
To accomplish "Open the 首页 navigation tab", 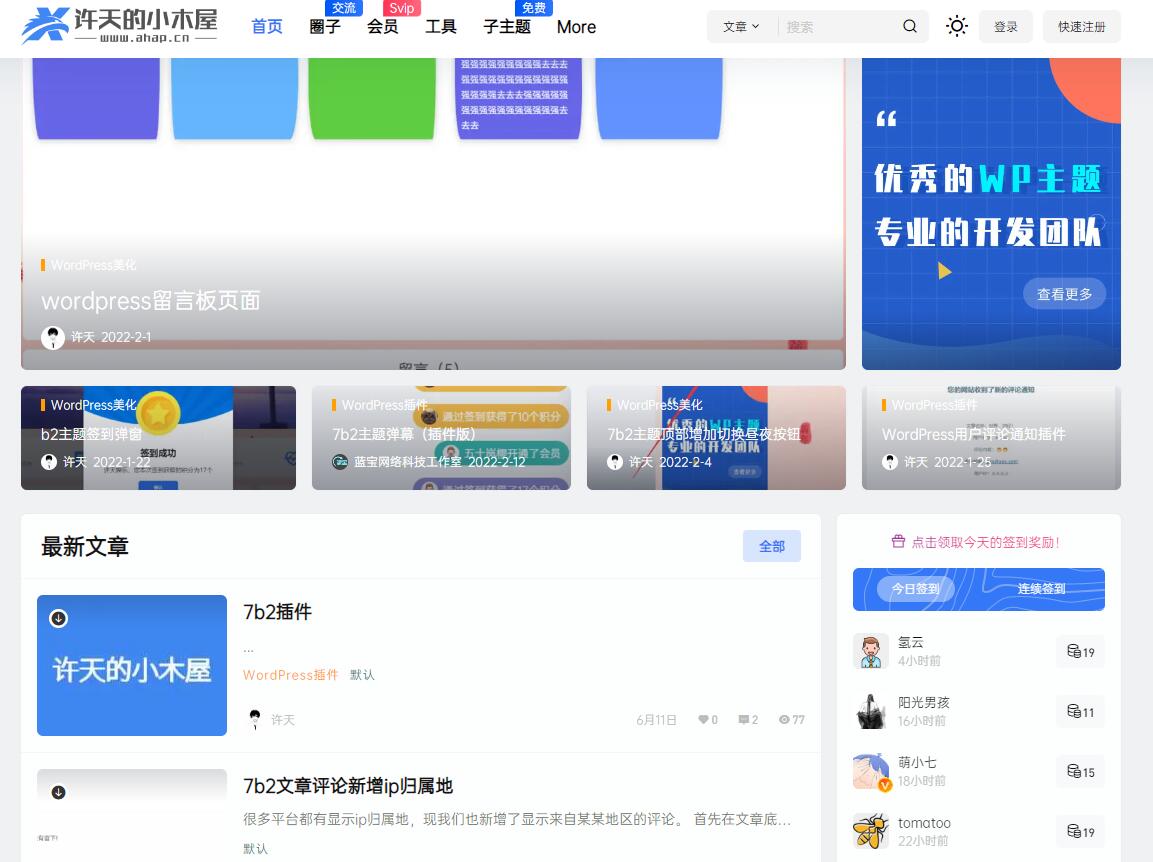I will pyautogui.click(x=267, y=27).
